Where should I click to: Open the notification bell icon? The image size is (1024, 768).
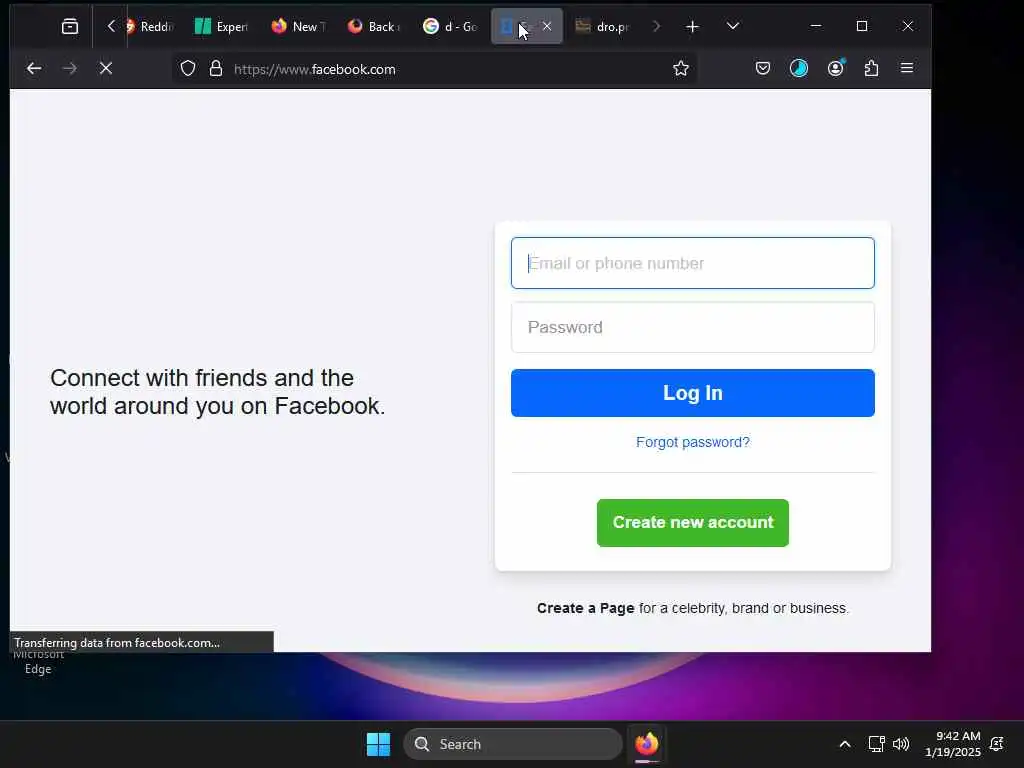[997, 744]
